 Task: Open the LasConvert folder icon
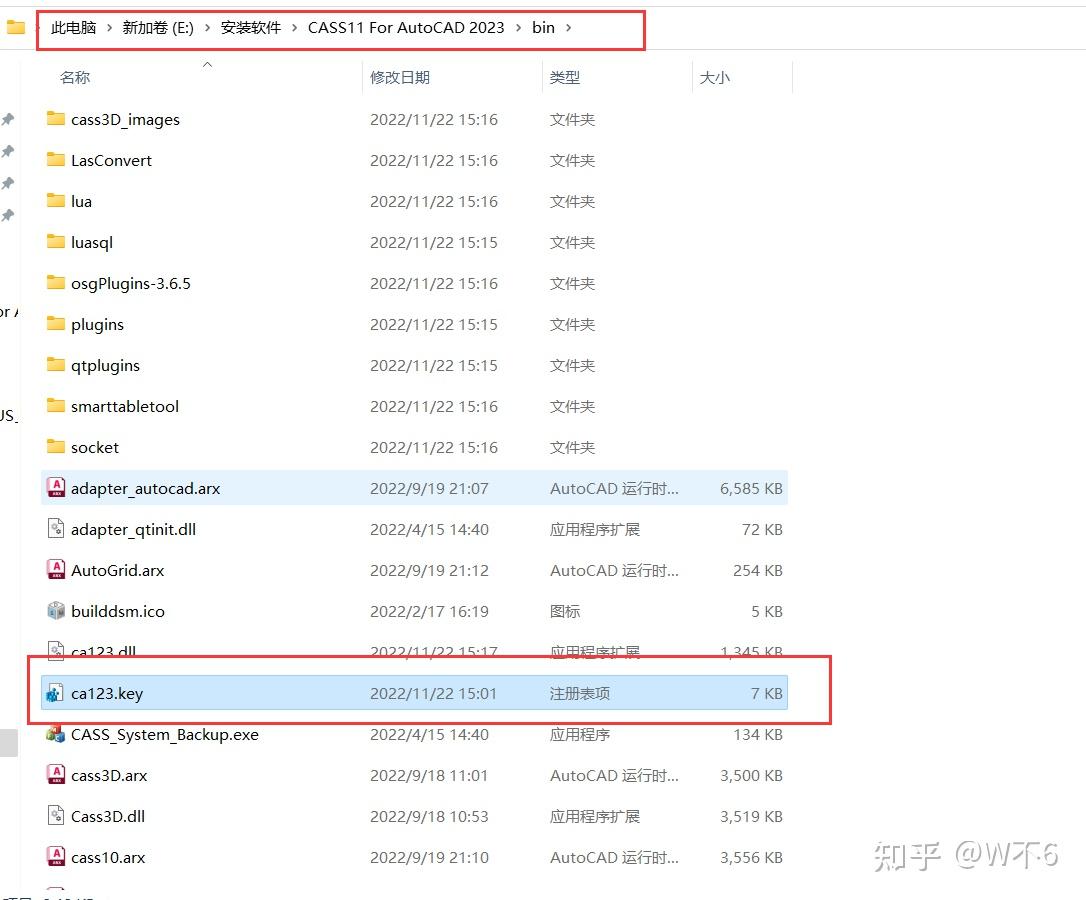[56, 160]
